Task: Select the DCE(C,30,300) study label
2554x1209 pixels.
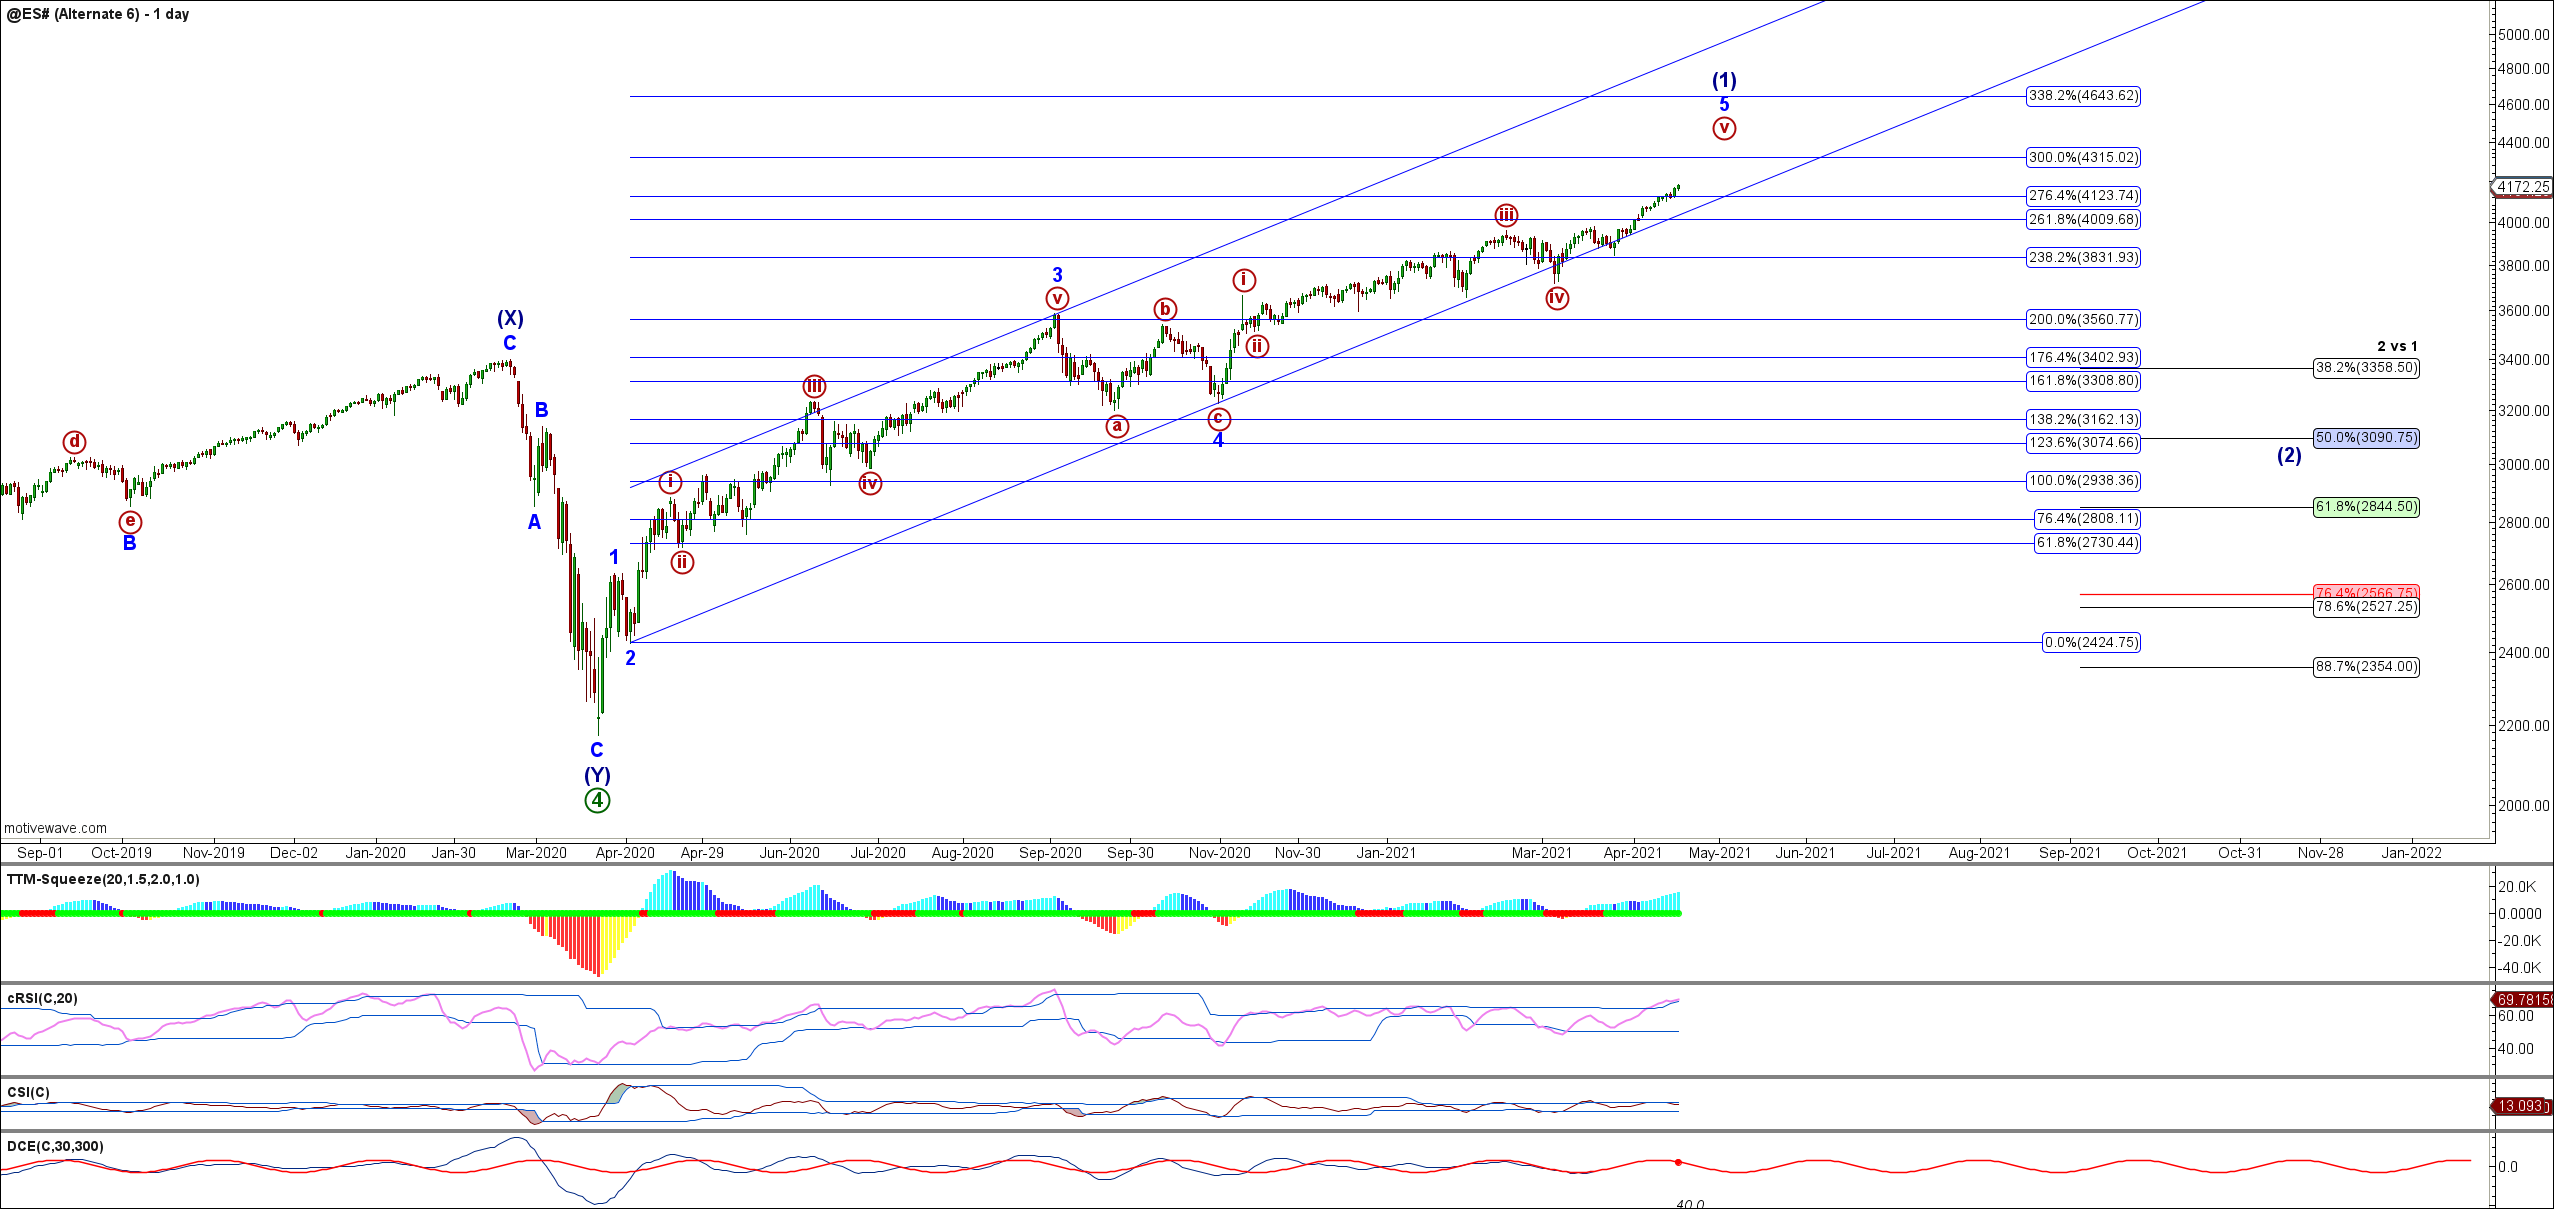Action: pos(55,1146)
